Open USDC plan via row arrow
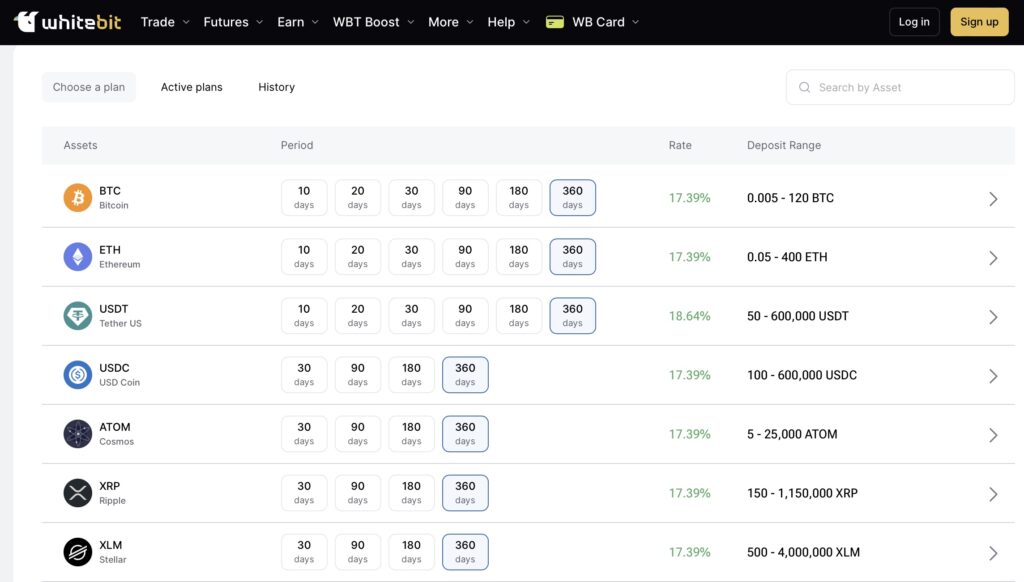Image resolution: width=1024 pixels, height=582 pixels. coord(993,376)
